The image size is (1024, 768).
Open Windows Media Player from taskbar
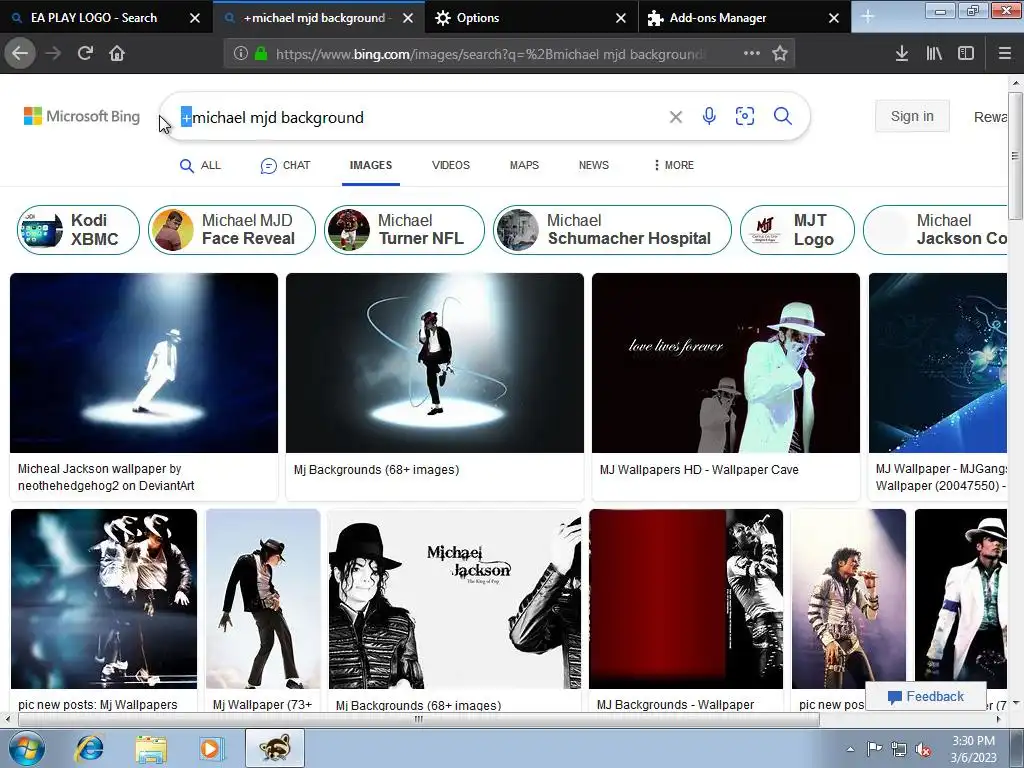211,748
